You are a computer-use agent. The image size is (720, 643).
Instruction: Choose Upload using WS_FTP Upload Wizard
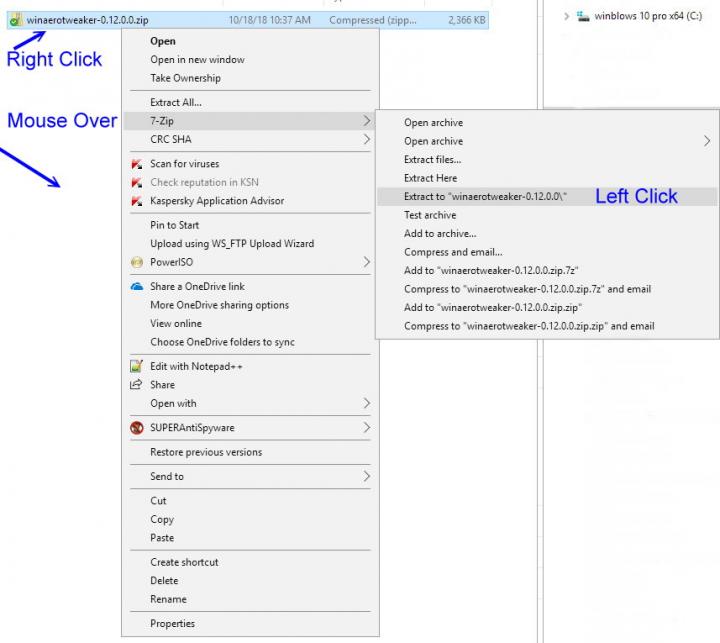pyautogui.click(x=232, y=243)
